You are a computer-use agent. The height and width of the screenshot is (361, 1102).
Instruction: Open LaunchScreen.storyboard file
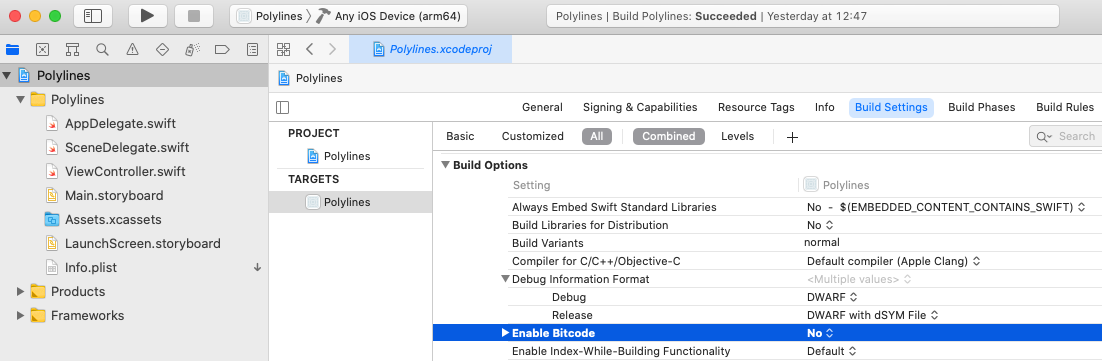143,244
